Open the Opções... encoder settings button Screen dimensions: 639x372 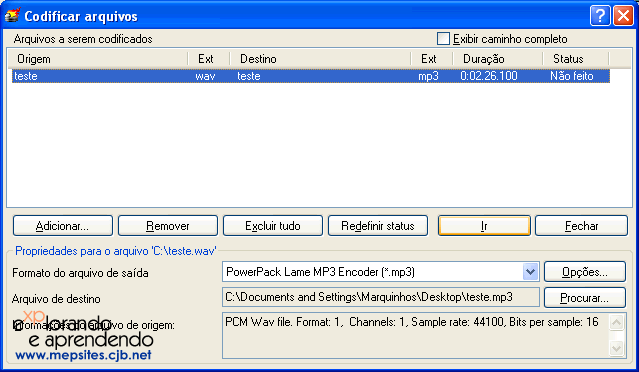(585, 272)
